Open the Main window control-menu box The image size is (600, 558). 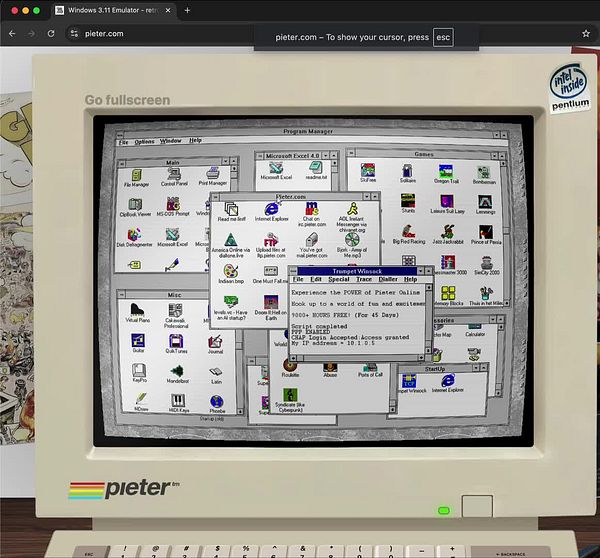point(122,163)
